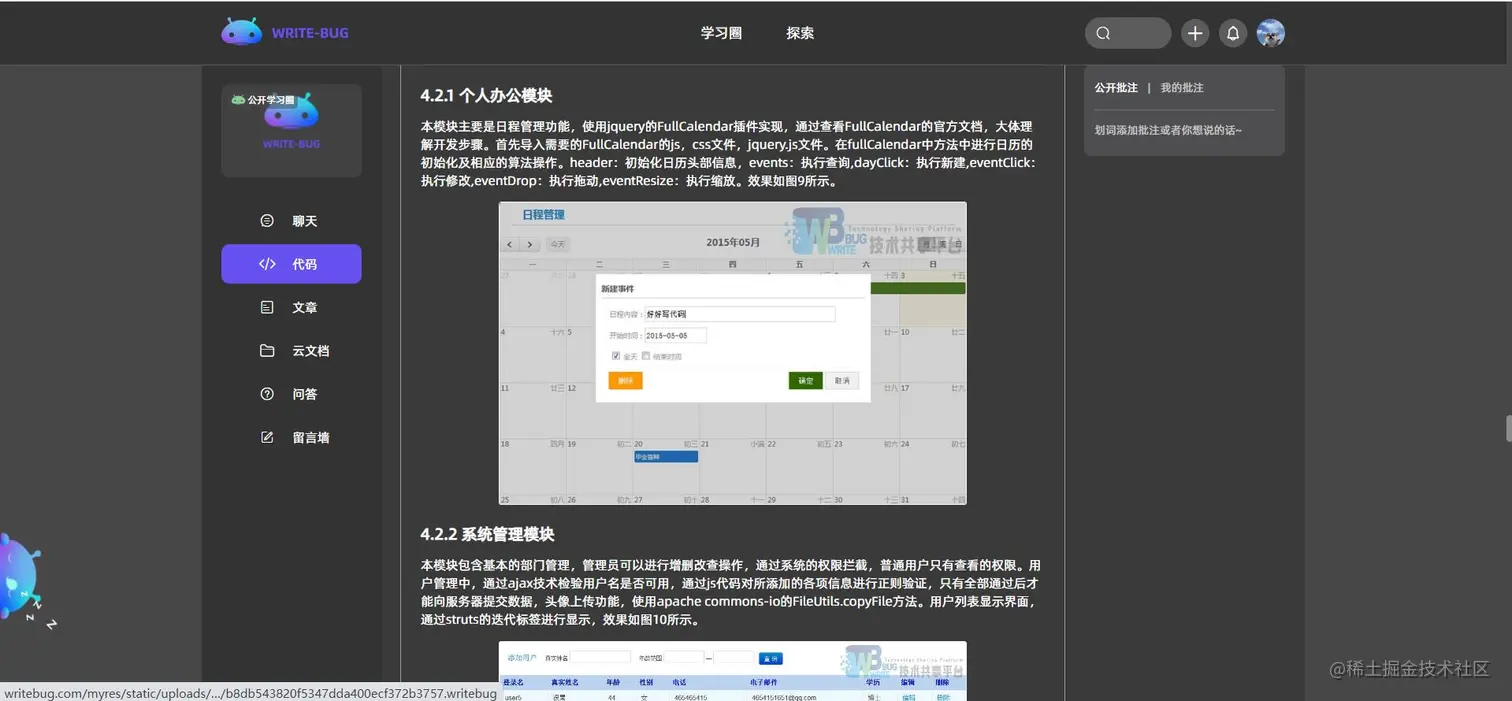Viewport: 1512px width, 701px height.
Task: Open 问答 sidebar item
Action: pyautogui.click(x=291, y=394)
